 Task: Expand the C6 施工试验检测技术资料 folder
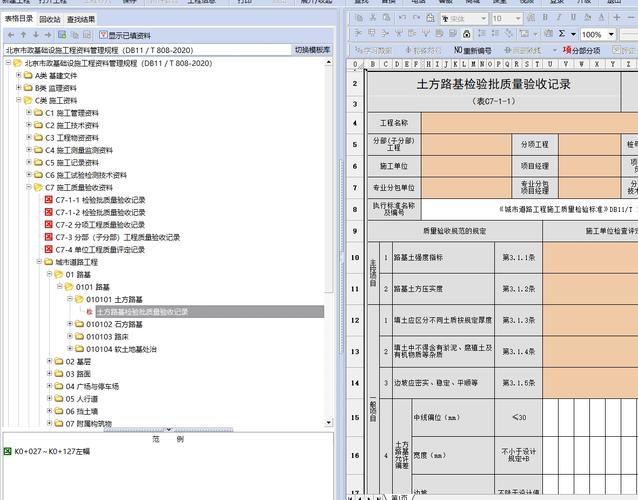click(28, 175)
